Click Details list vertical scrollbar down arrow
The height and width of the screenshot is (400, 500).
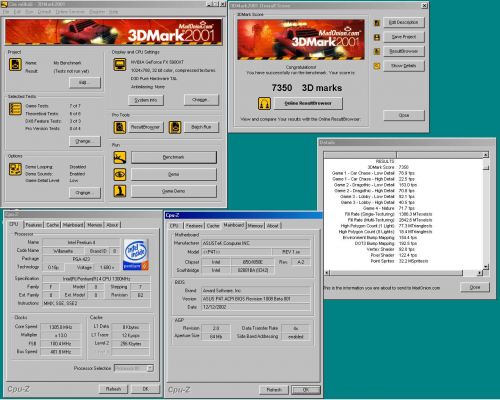point(486,267)
